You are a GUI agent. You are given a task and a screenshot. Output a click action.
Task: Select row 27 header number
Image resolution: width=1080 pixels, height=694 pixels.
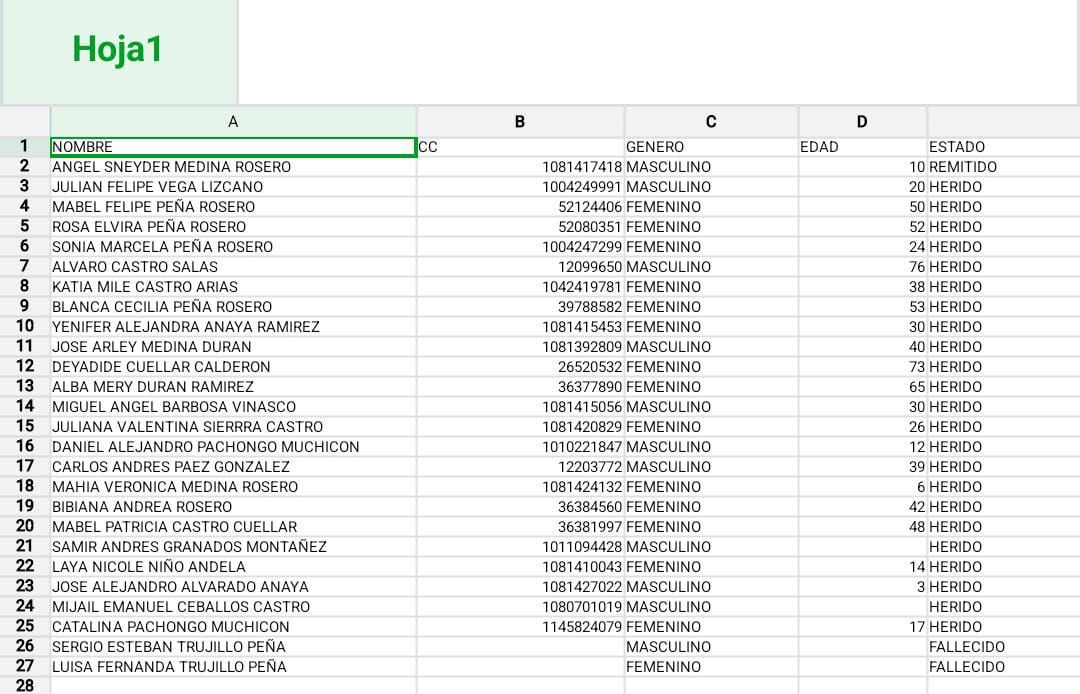[x=25, y=666]
